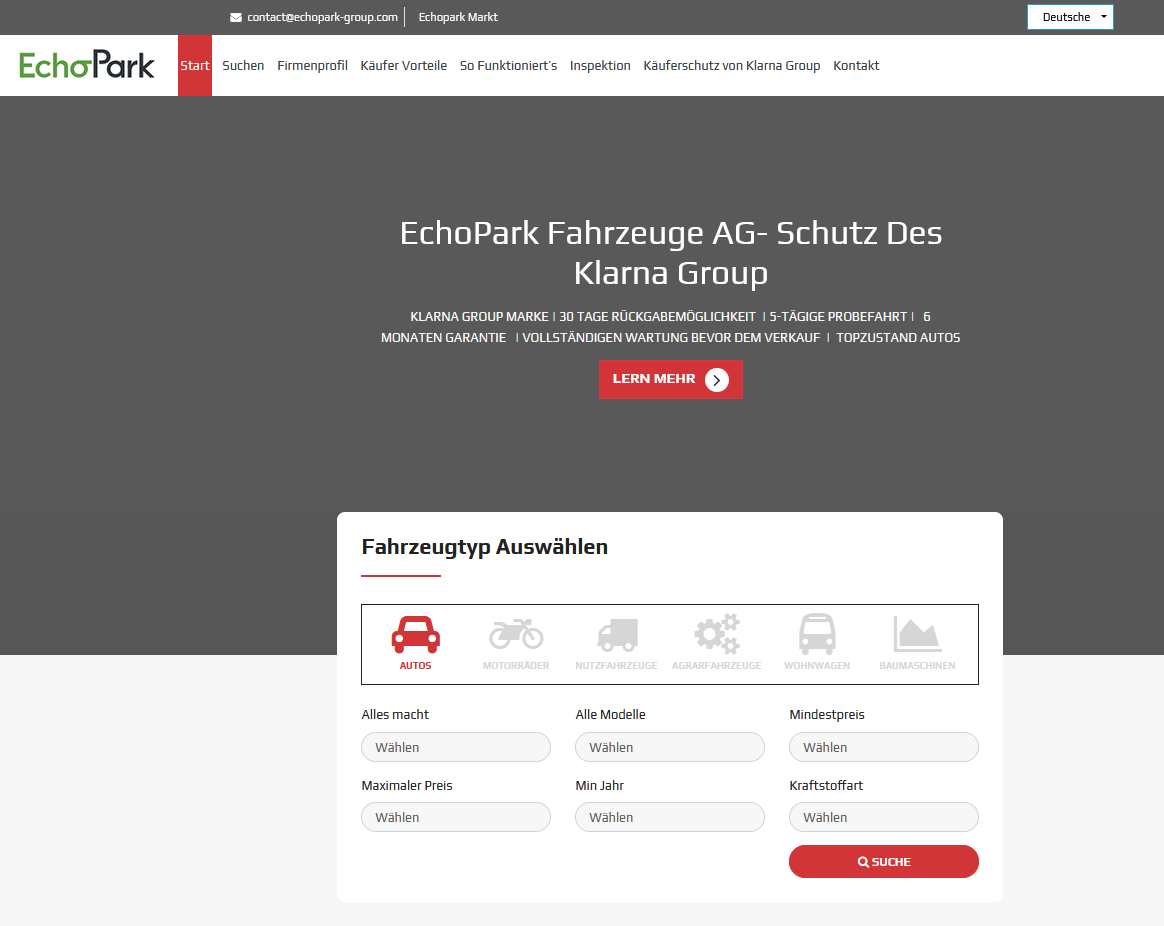Open the Suchen menu item
The height and width of the screenshot is (926, 1164).
pos(243,65)
